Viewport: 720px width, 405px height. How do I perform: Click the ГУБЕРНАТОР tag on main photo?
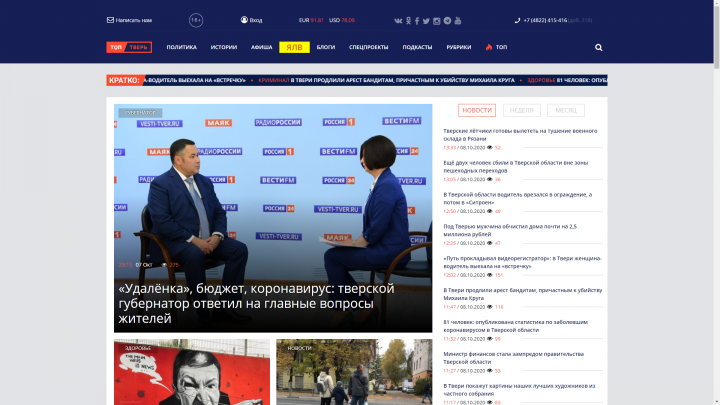coord(140,112)
